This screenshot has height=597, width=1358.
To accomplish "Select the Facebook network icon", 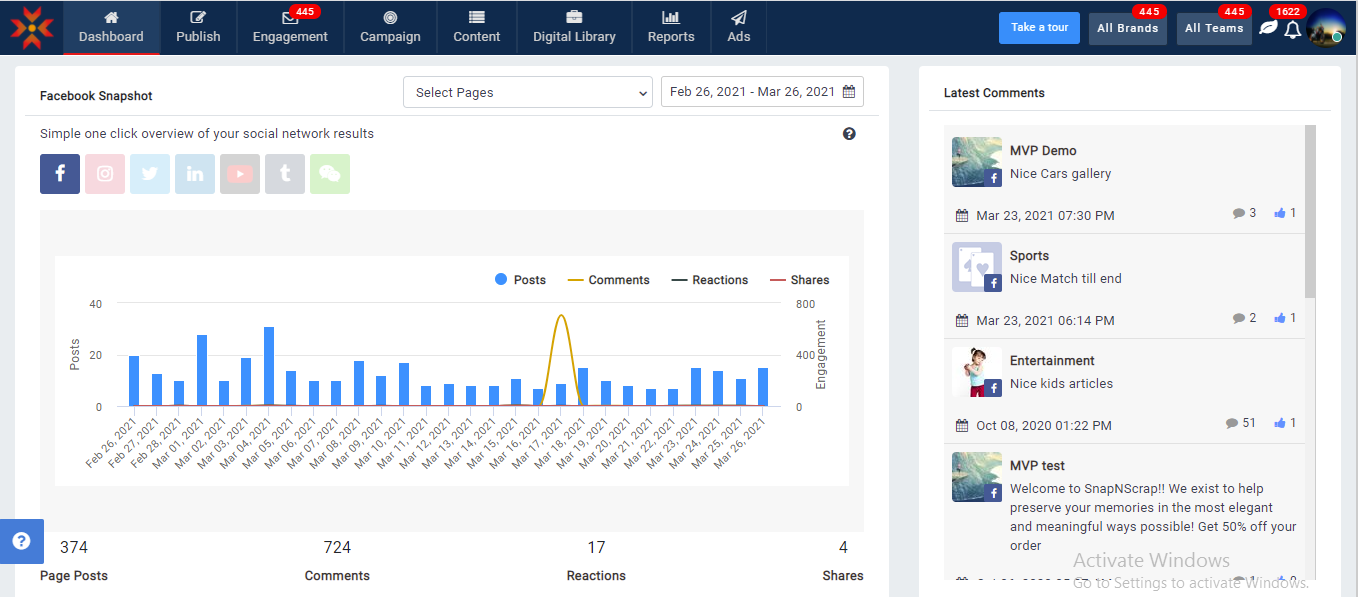I will 60,174.
